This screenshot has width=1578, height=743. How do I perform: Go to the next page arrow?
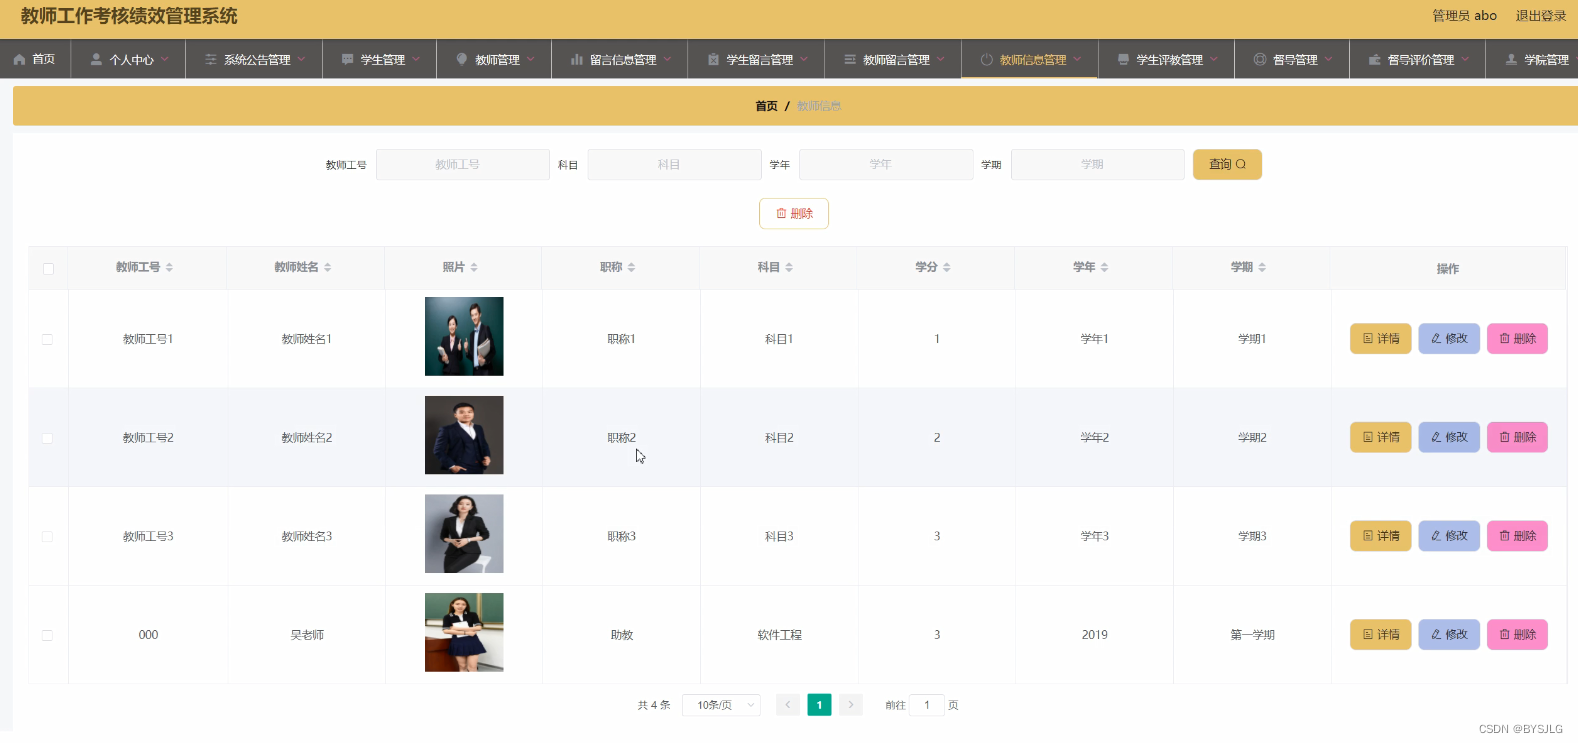coord(851,705)
